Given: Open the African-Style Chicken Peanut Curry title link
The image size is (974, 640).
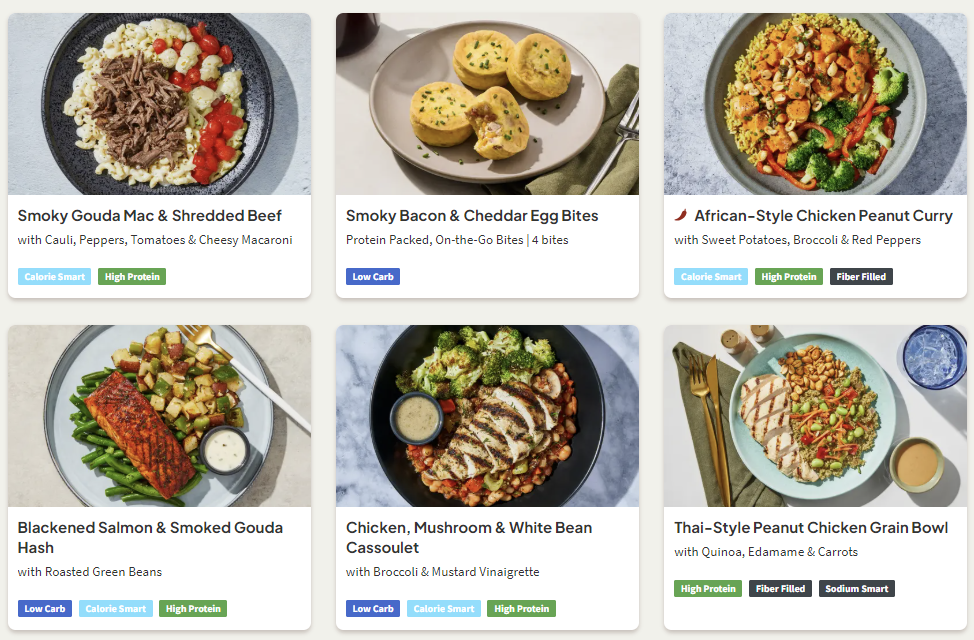Looking at the screenshot, I should point(823,215).
